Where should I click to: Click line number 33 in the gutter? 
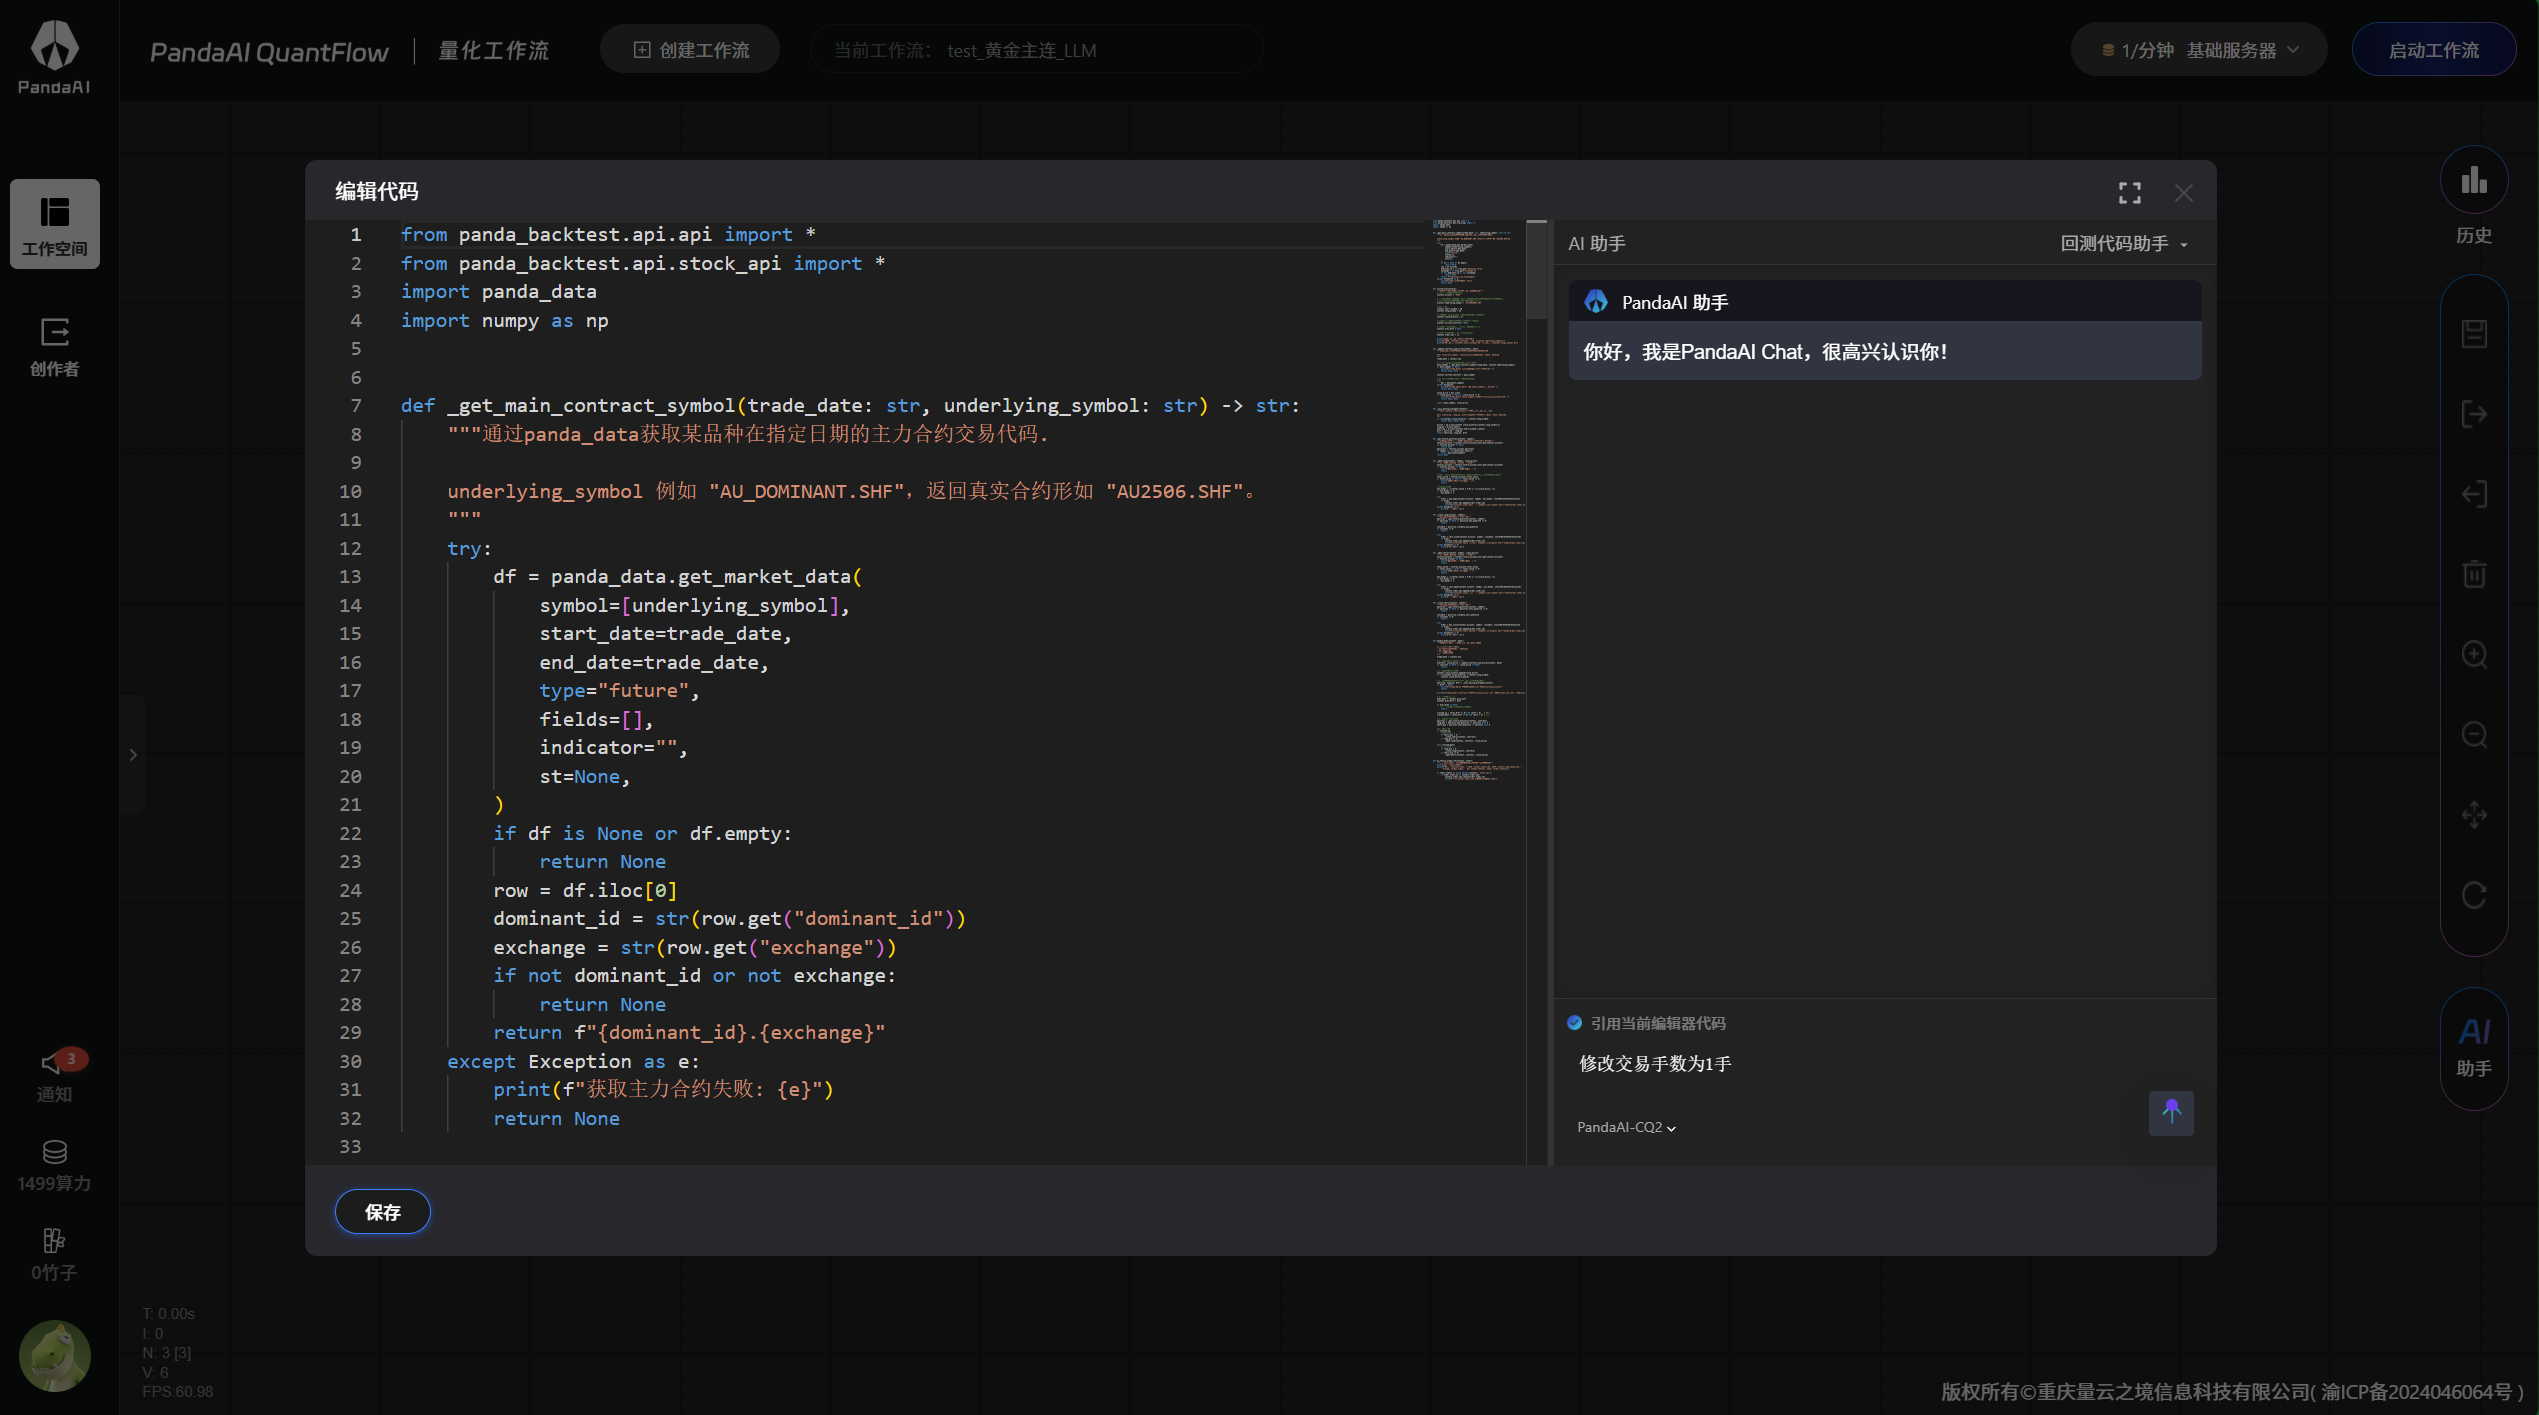pyautogui.click(x=350, y=1147)
